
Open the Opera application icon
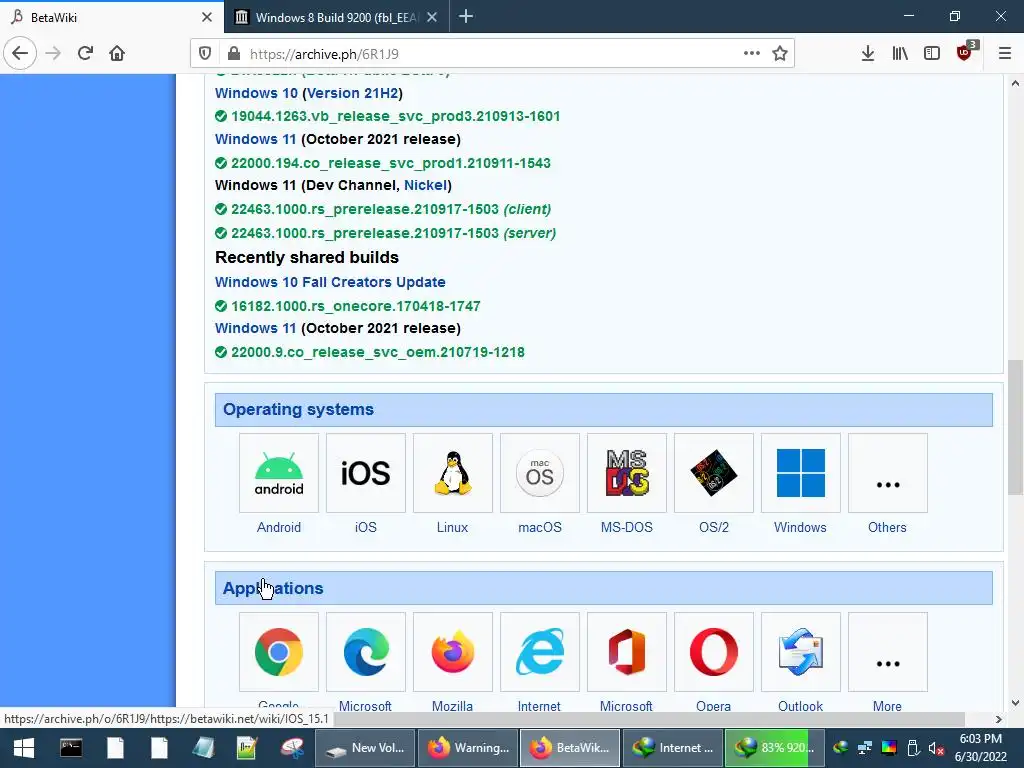pyautogui.click(x=714, y=652)
